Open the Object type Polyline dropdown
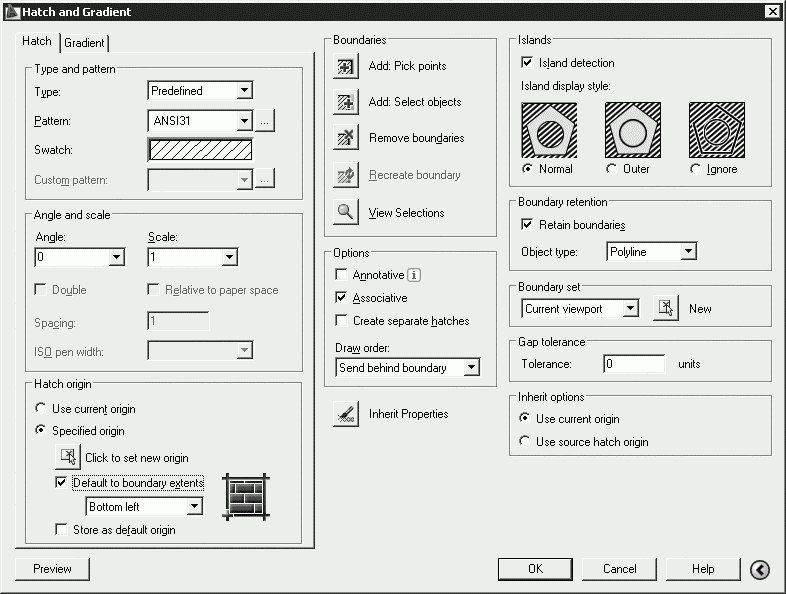Viewport: 786px width, 594px height. pyautogui.click(x=652, y=251)
